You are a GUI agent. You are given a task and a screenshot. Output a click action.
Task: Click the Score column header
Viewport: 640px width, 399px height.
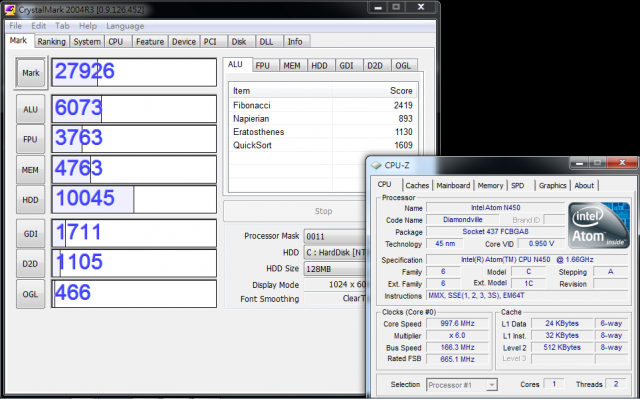point(374,91)
